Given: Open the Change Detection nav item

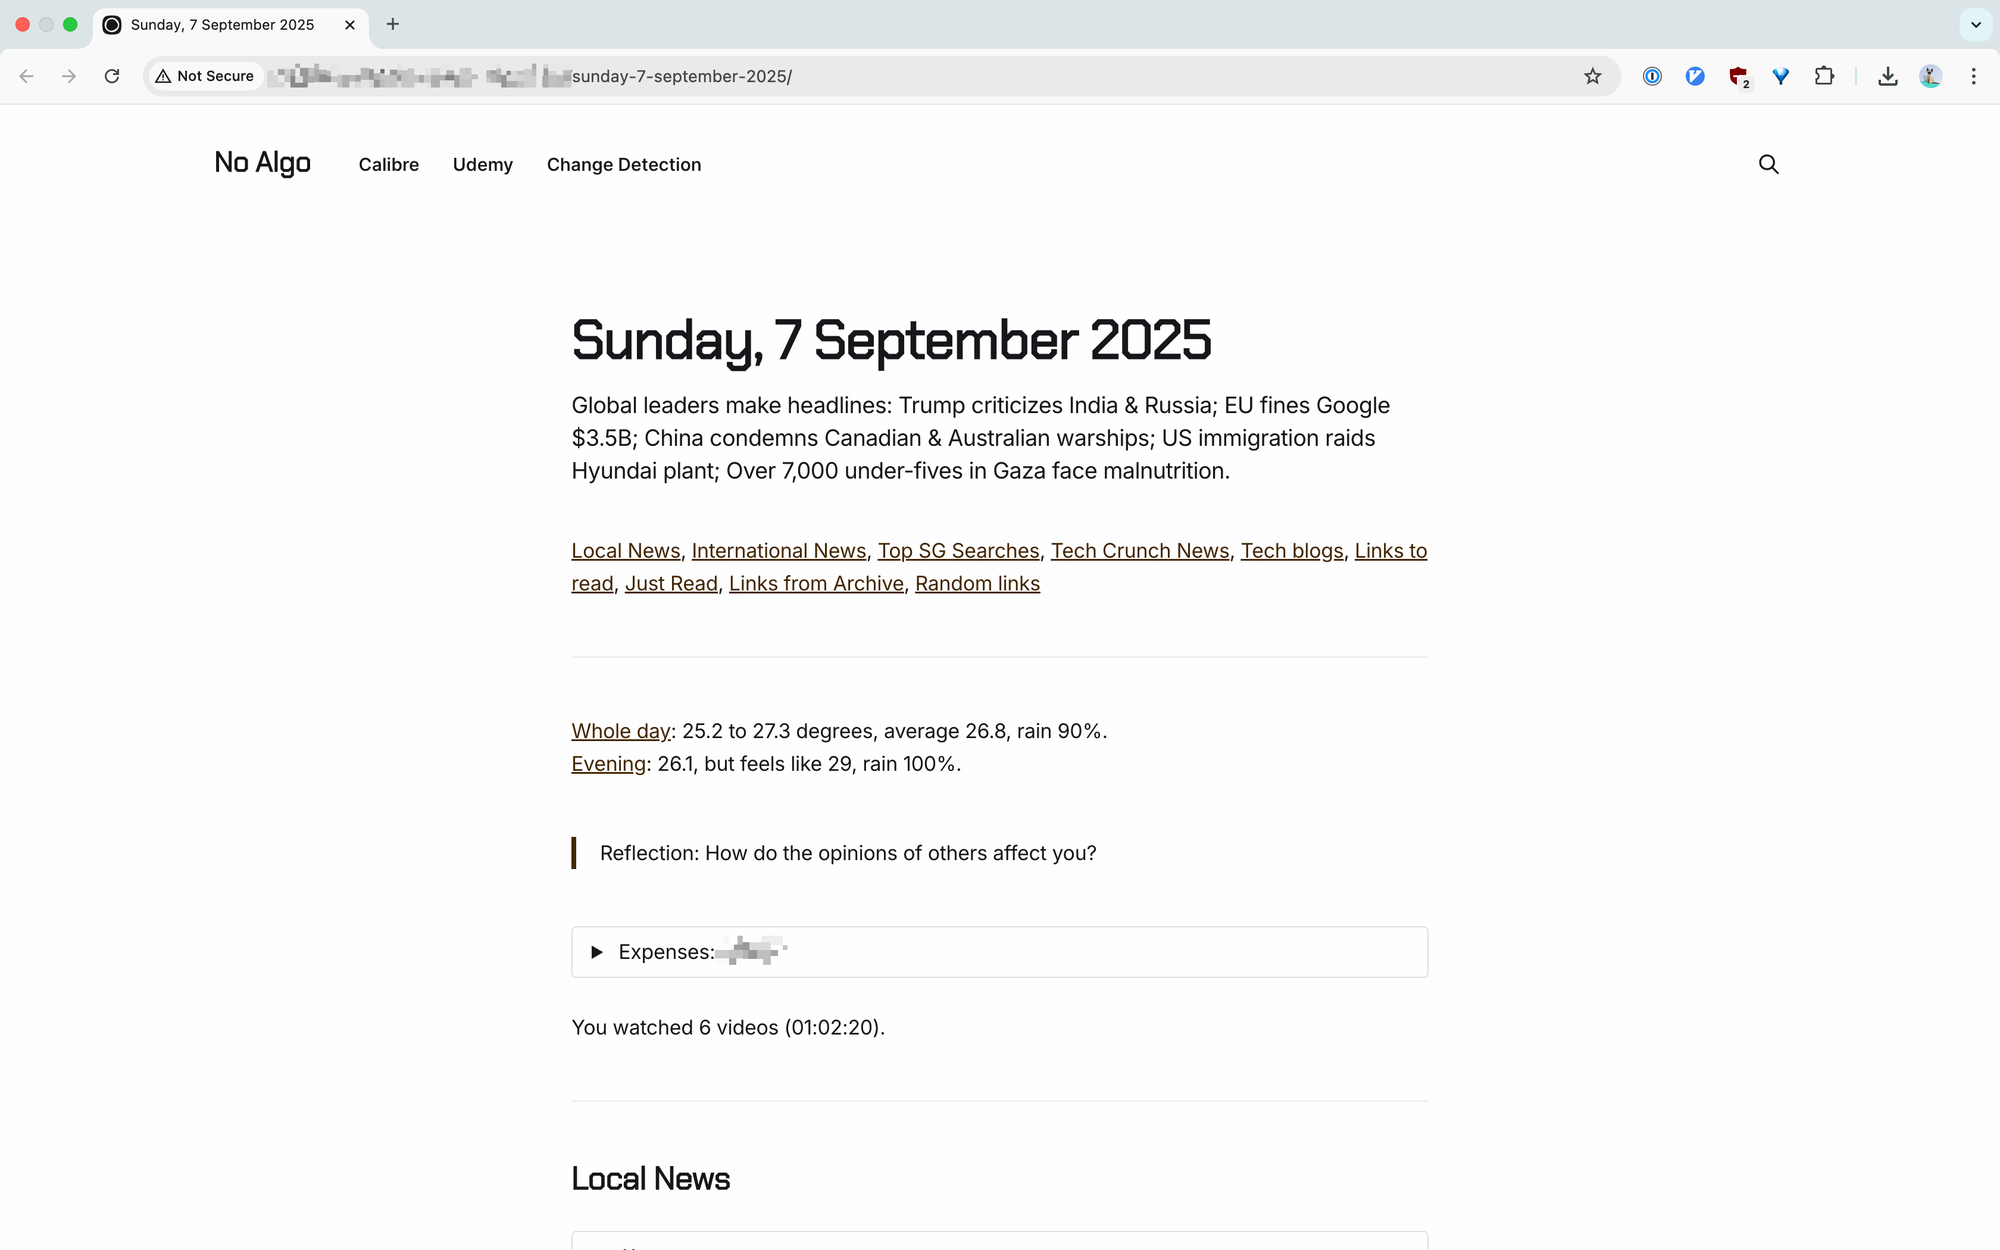Looking at the screenshot, I should 624,165.
